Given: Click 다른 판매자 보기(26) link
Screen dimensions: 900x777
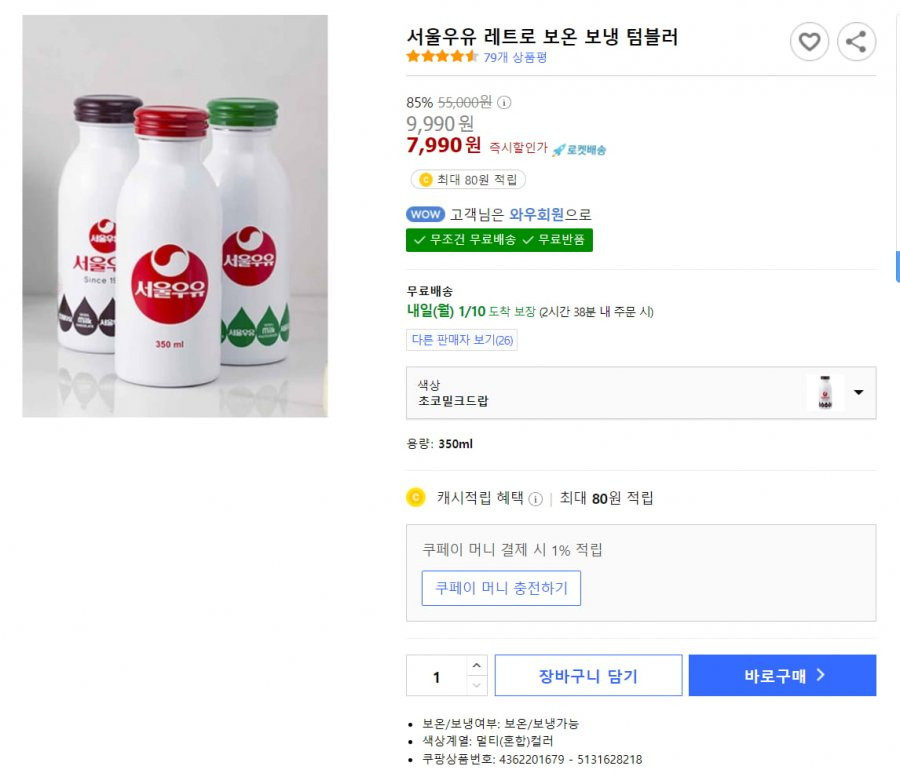Looking at the screenshot, I should (x=462, y=340).
